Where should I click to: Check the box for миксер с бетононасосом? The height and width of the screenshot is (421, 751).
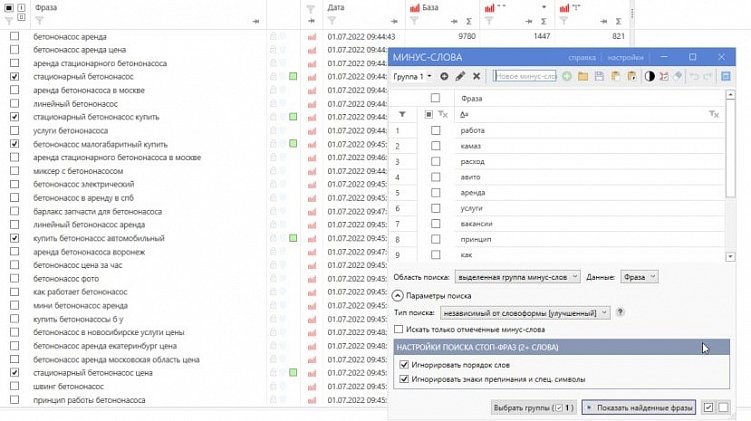click(15, 171)
